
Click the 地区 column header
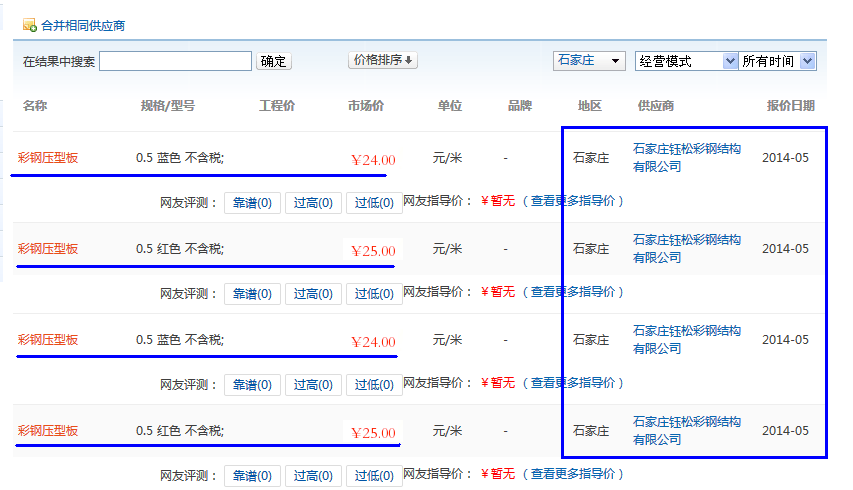pyautogui.click(x=590, y=106)
